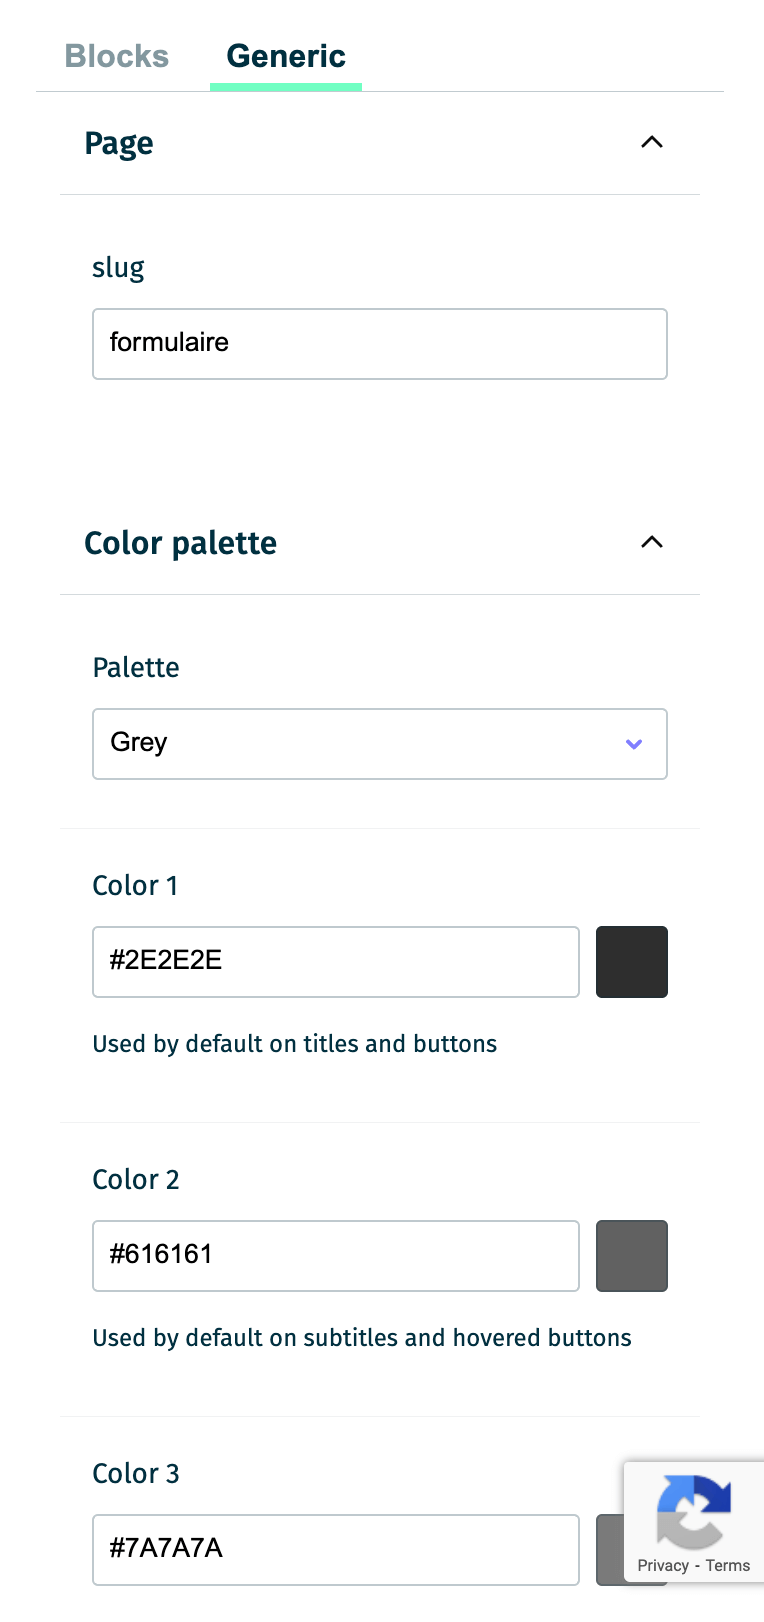Screen dimensions: 764x1622
Task: Click the dropdown arrow in Palette field
Action: [633, 744]
